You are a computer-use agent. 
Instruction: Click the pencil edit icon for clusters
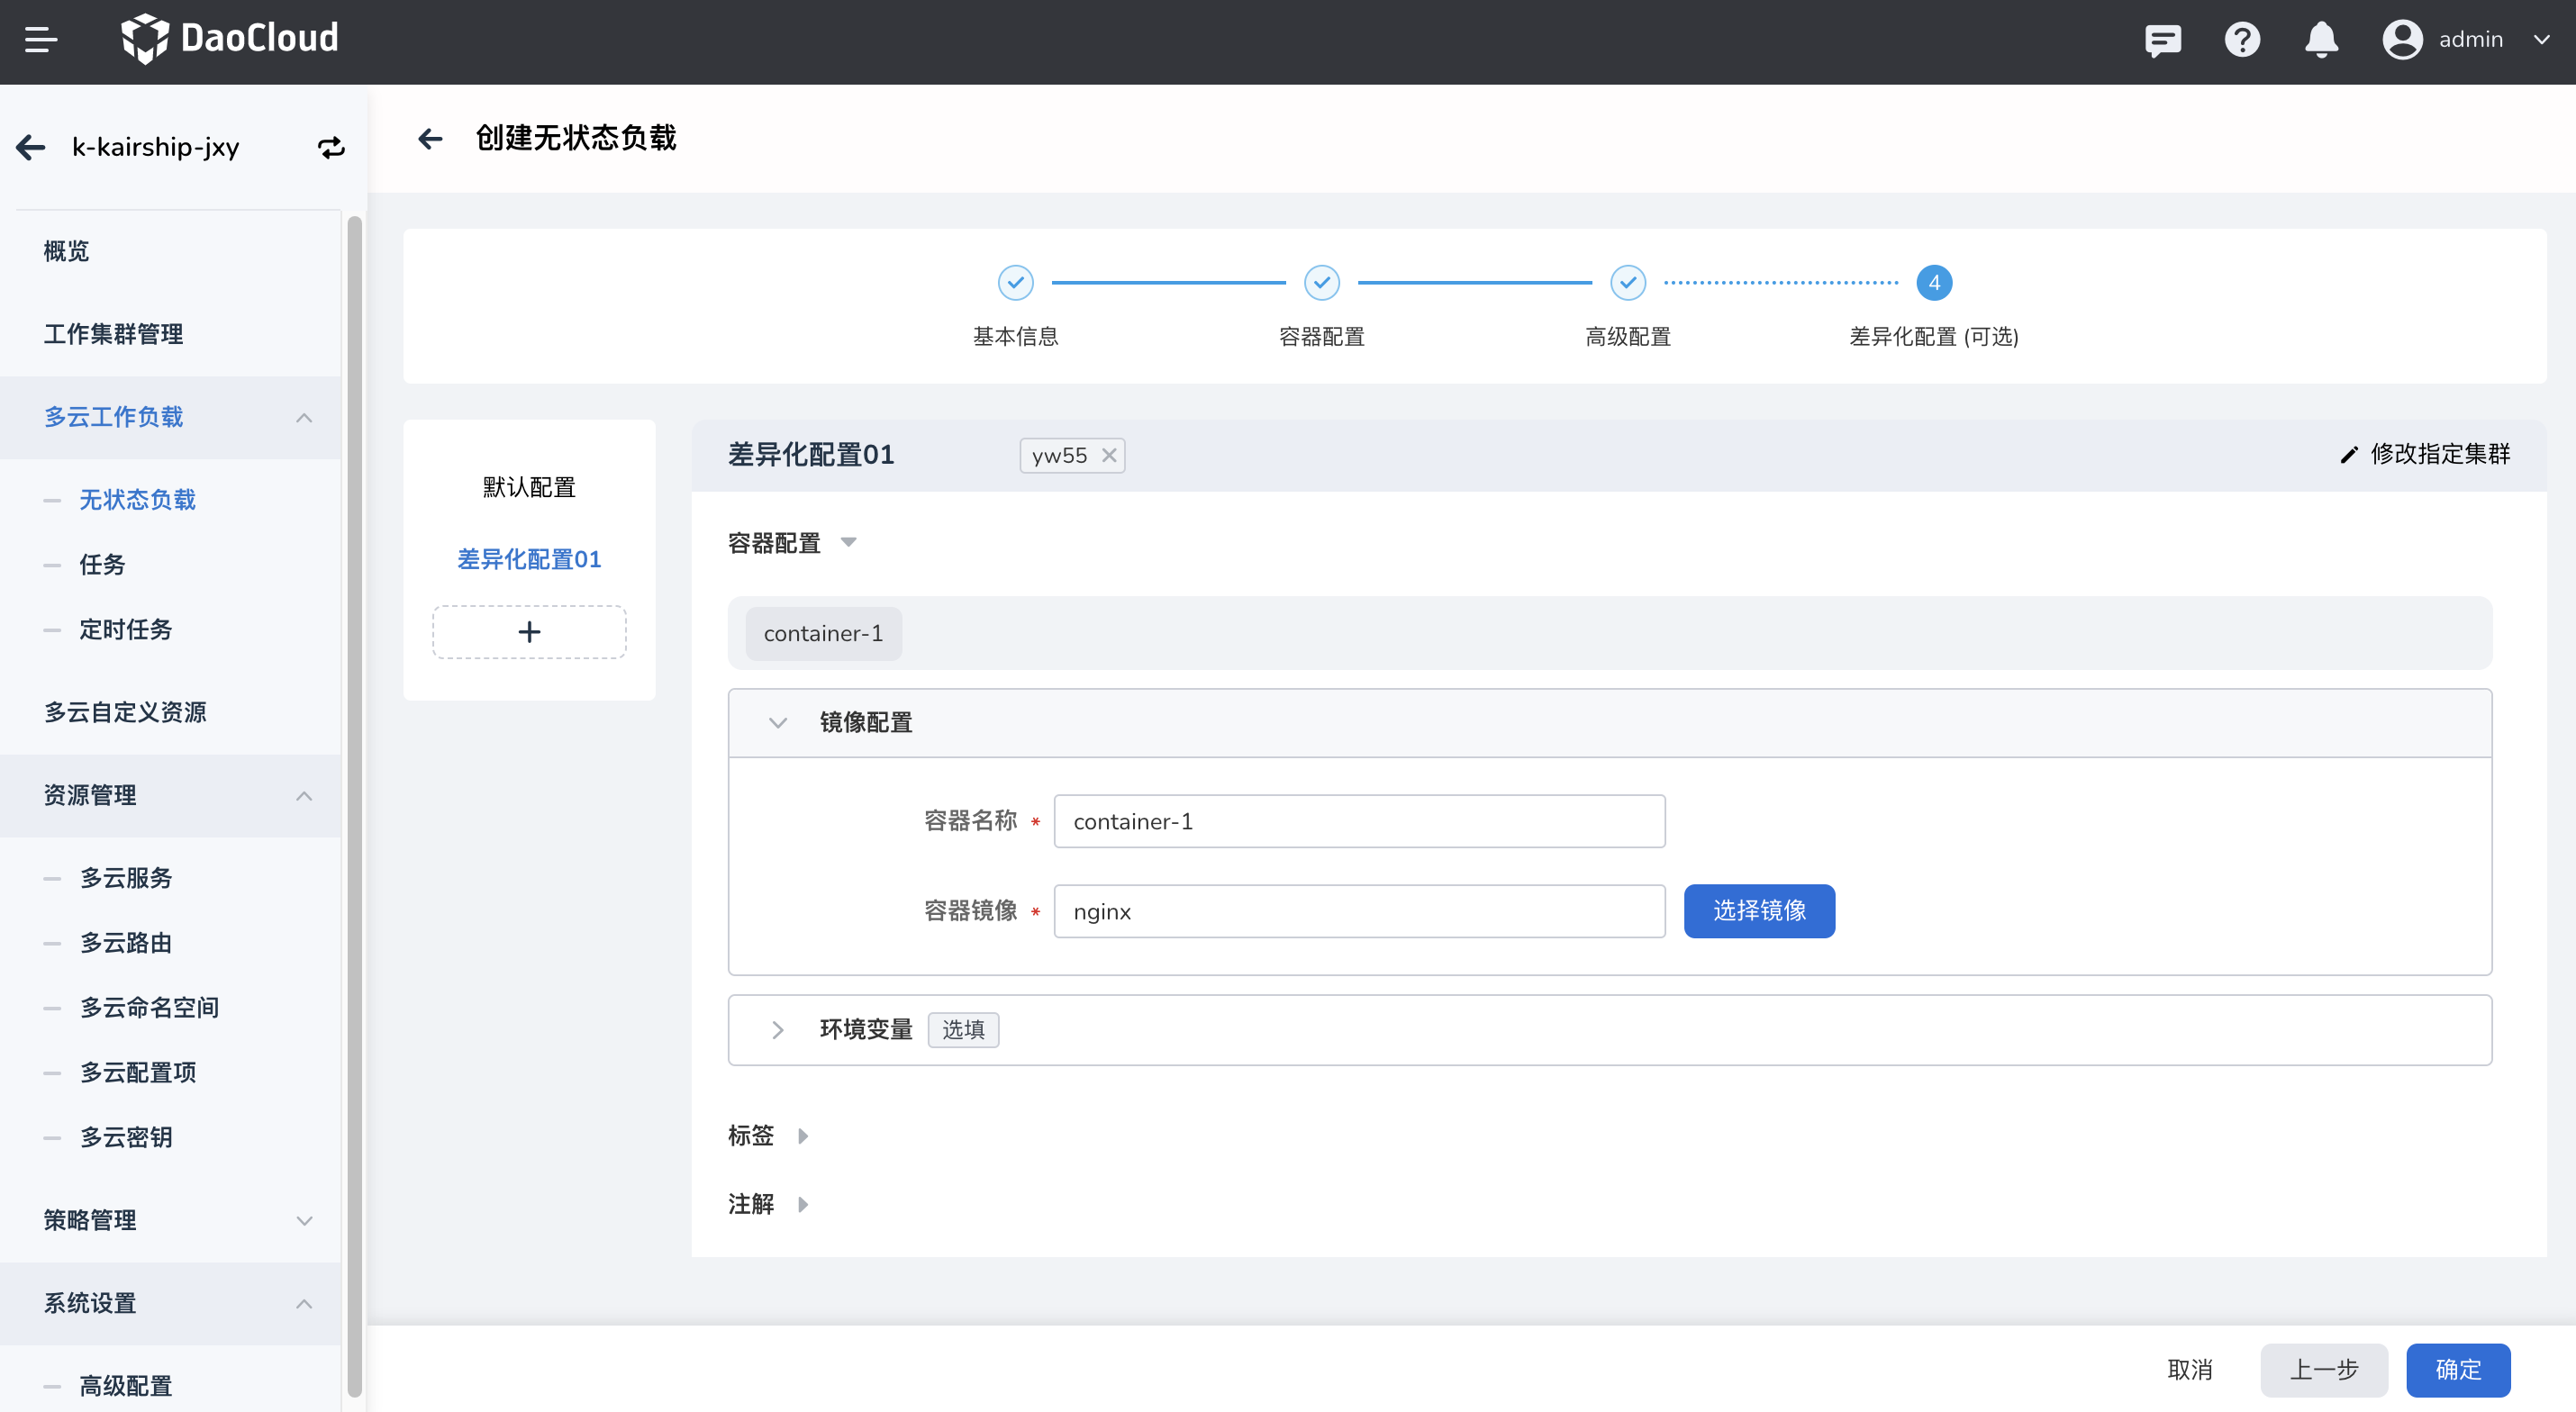click(x=2348, y=455)
